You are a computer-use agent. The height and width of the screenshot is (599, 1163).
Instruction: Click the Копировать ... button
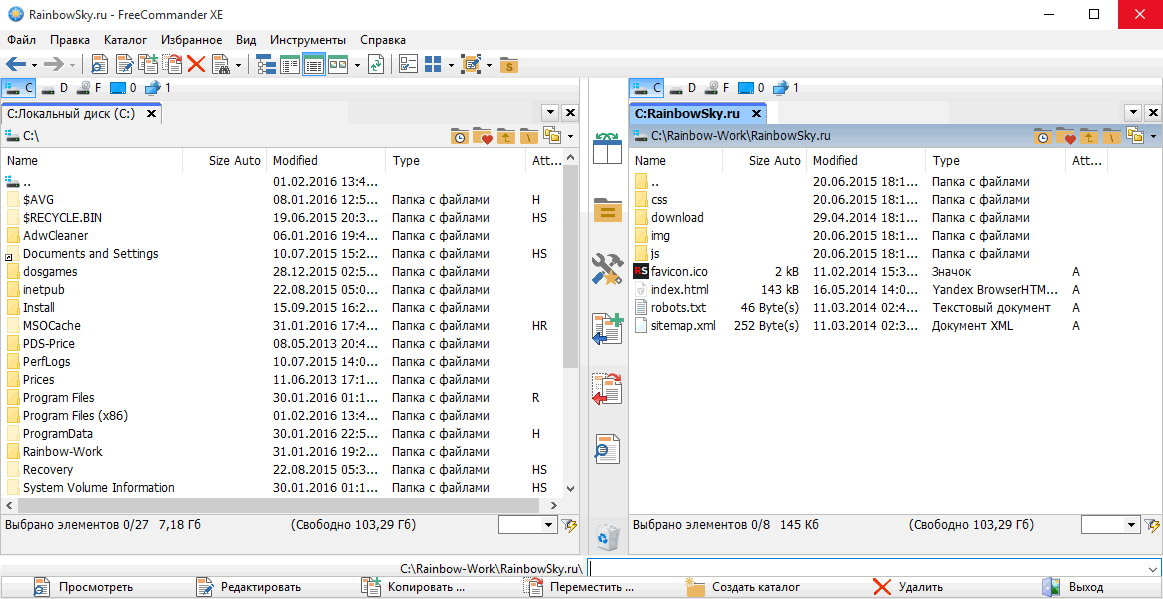pos(412,588)
